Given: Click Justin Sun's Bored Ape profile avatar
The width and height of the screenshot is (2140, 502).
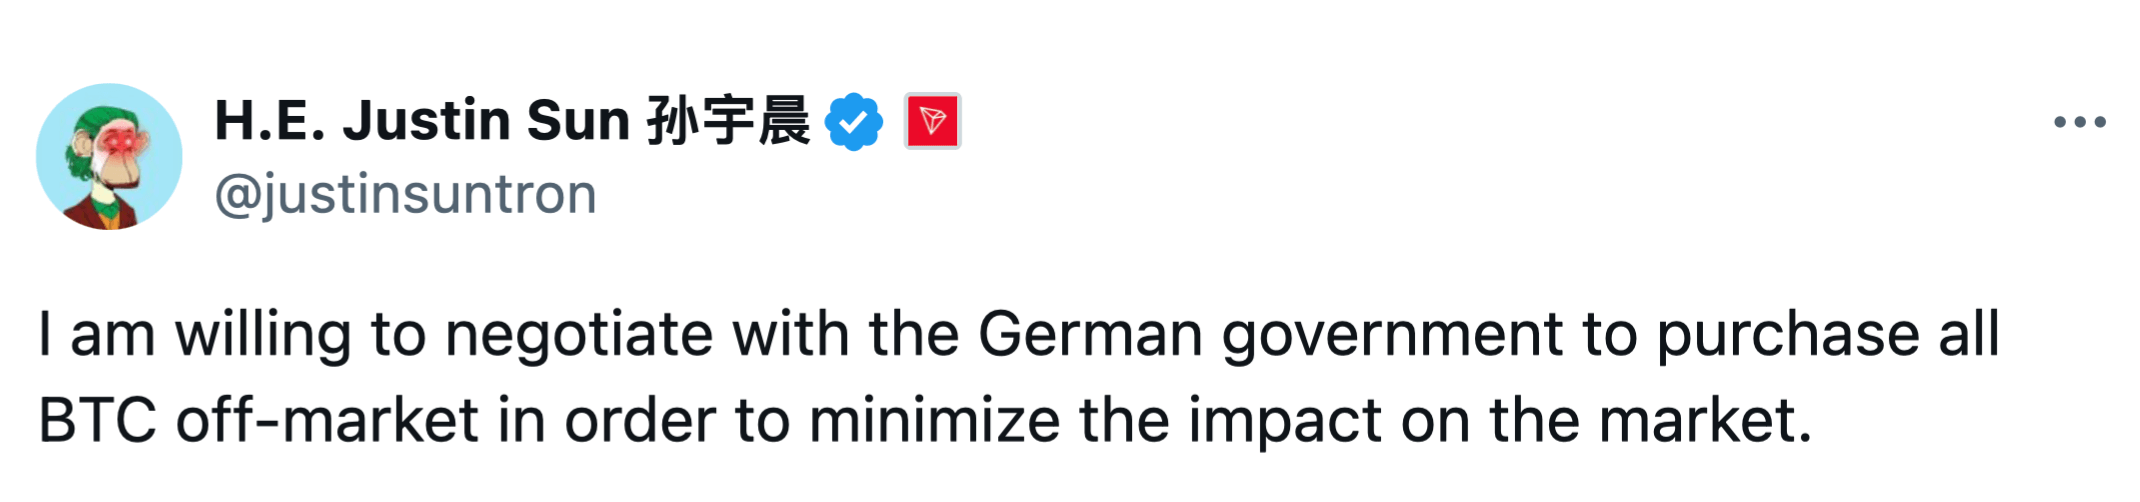Looking at the screenshot, I should click(x=109, y=157).
